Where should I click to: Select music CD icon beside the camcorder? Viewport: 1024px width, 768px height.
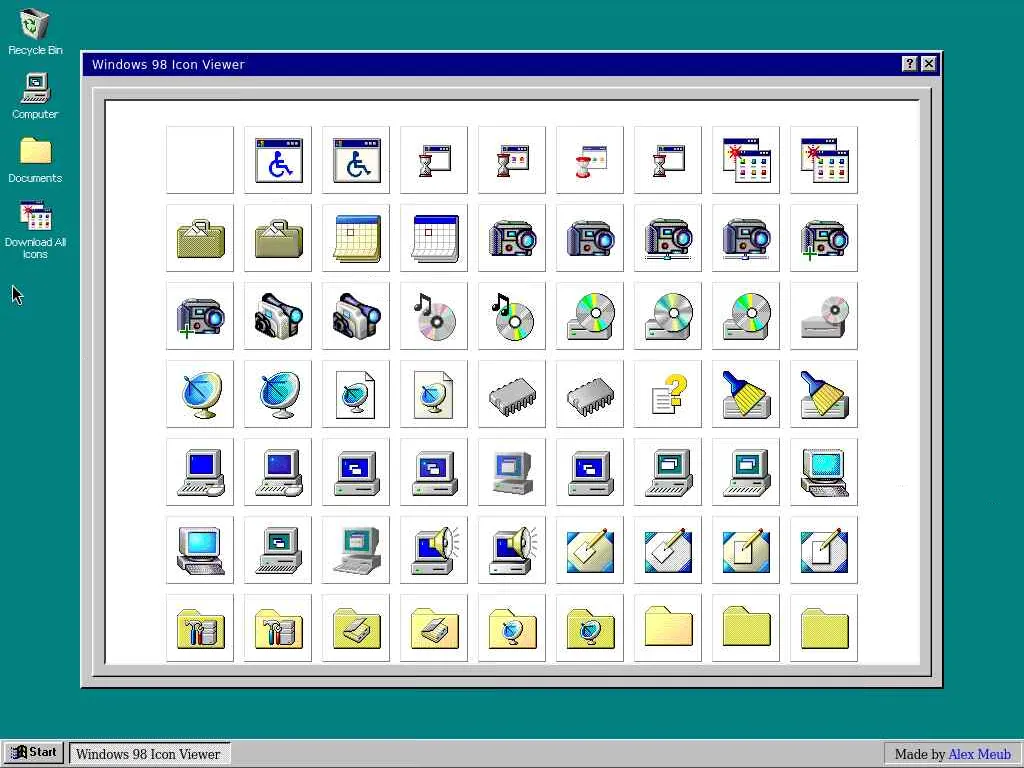[434, 316]
